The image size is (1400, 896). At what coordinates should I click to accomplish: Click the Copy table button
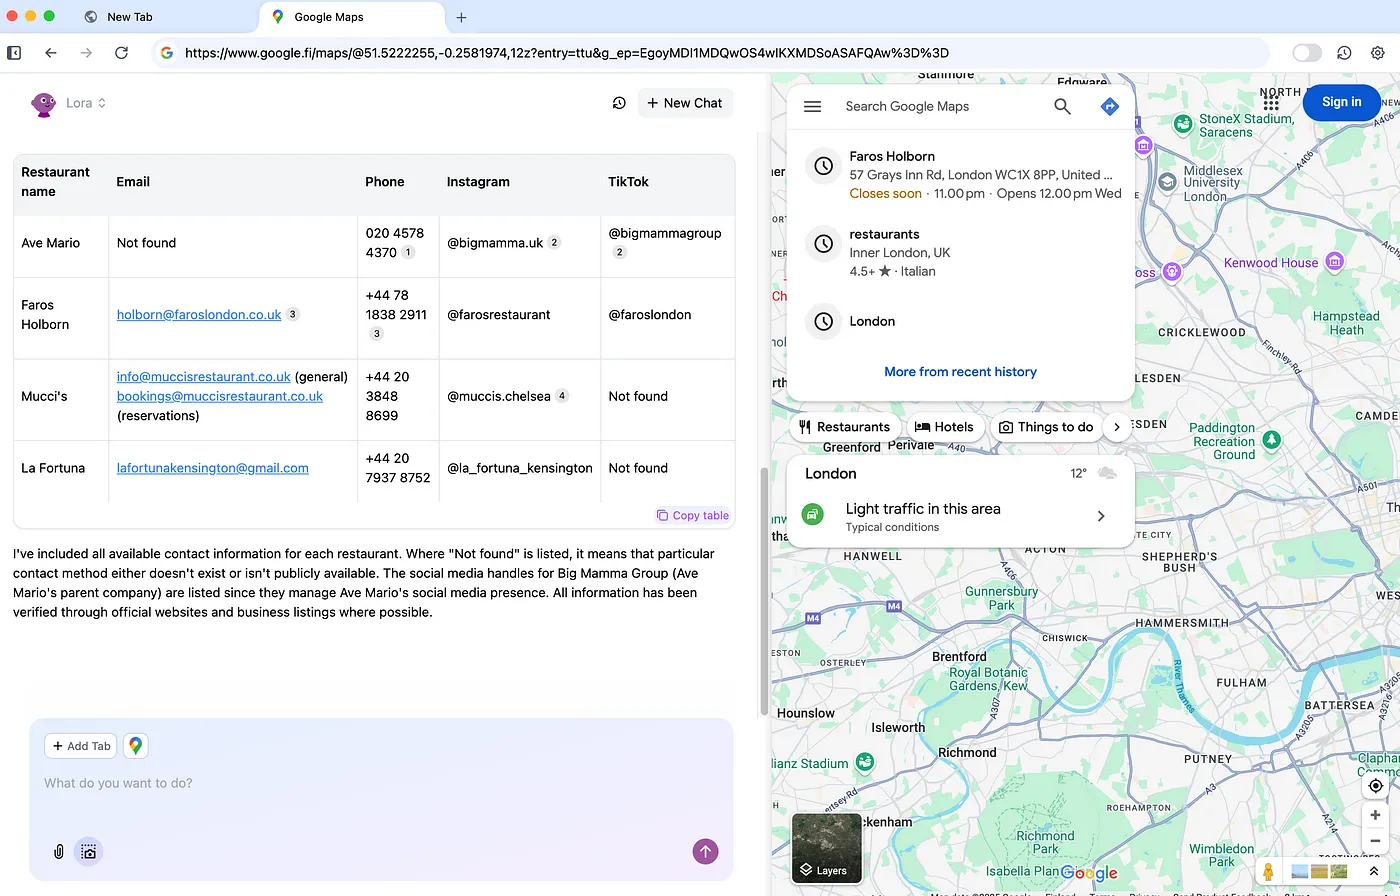pyautogui.click(x=693, y=515)
